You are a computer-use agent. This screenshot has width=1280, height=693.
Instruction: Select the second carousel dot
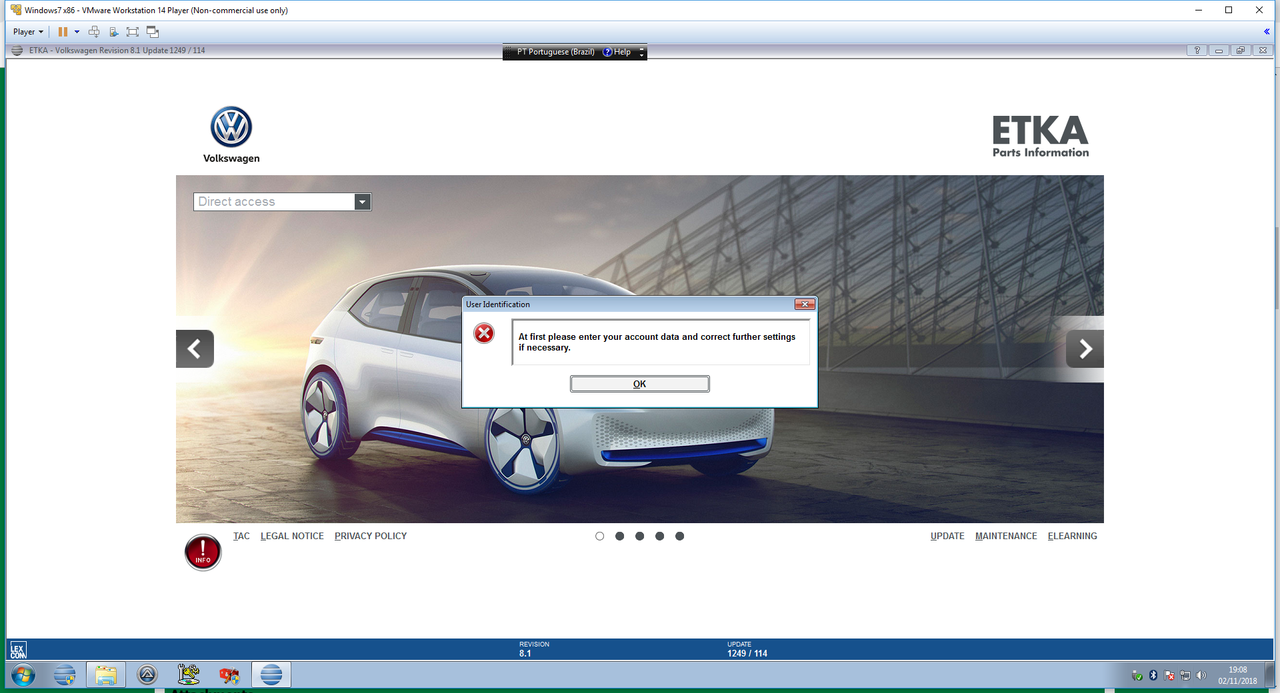coord(620,536)
